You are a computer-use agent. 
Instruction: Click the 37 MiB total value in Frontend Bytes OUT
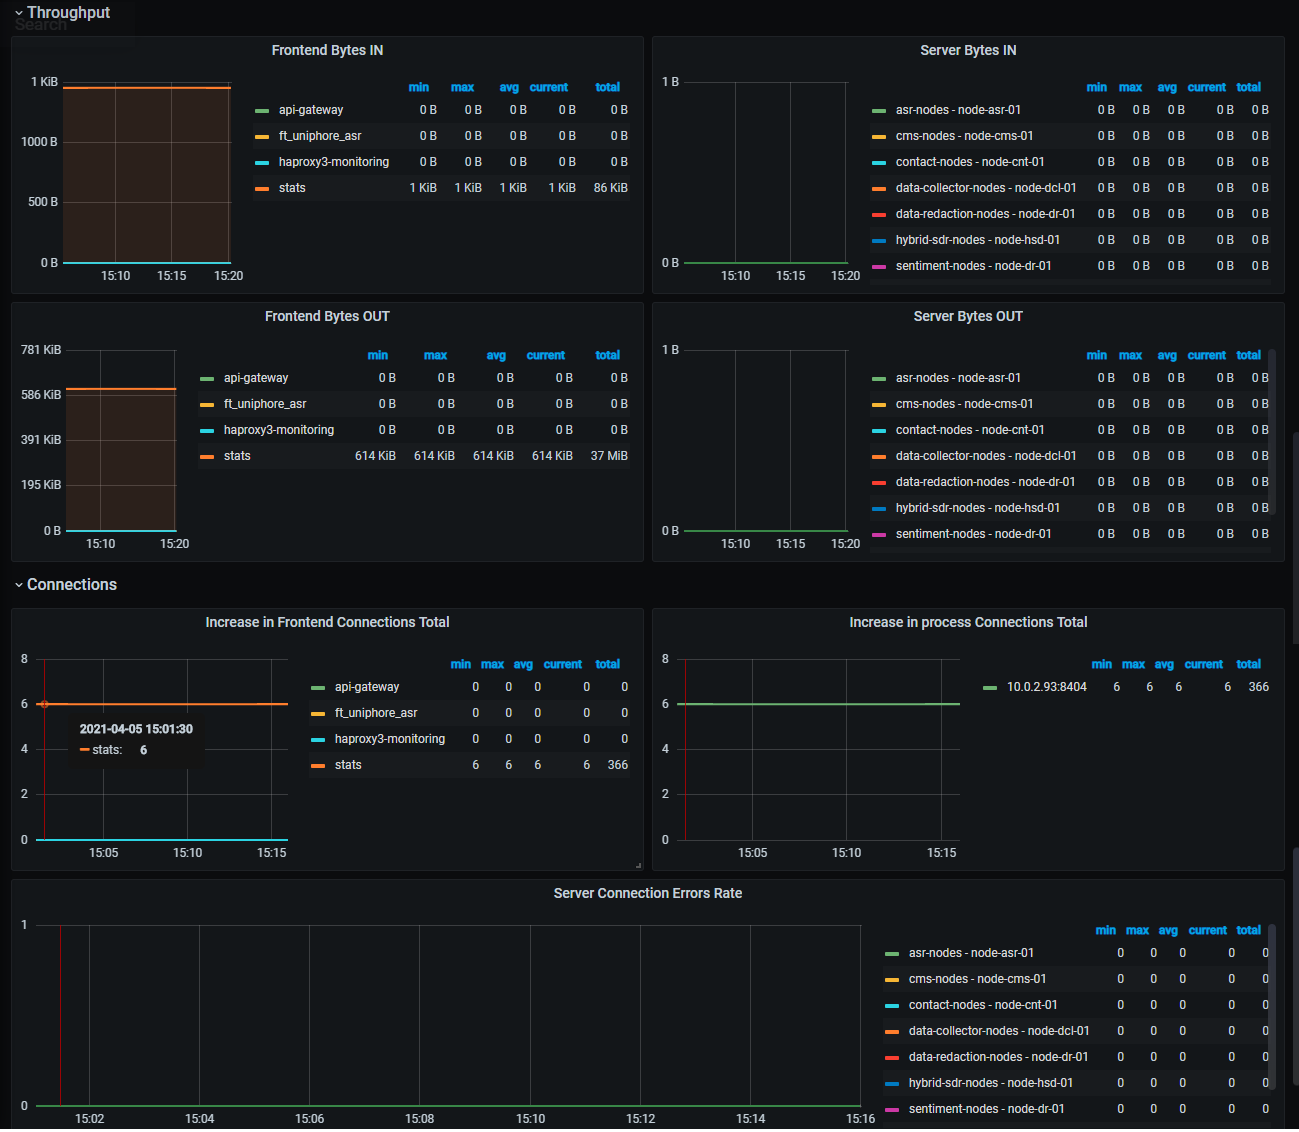point(609,456)
